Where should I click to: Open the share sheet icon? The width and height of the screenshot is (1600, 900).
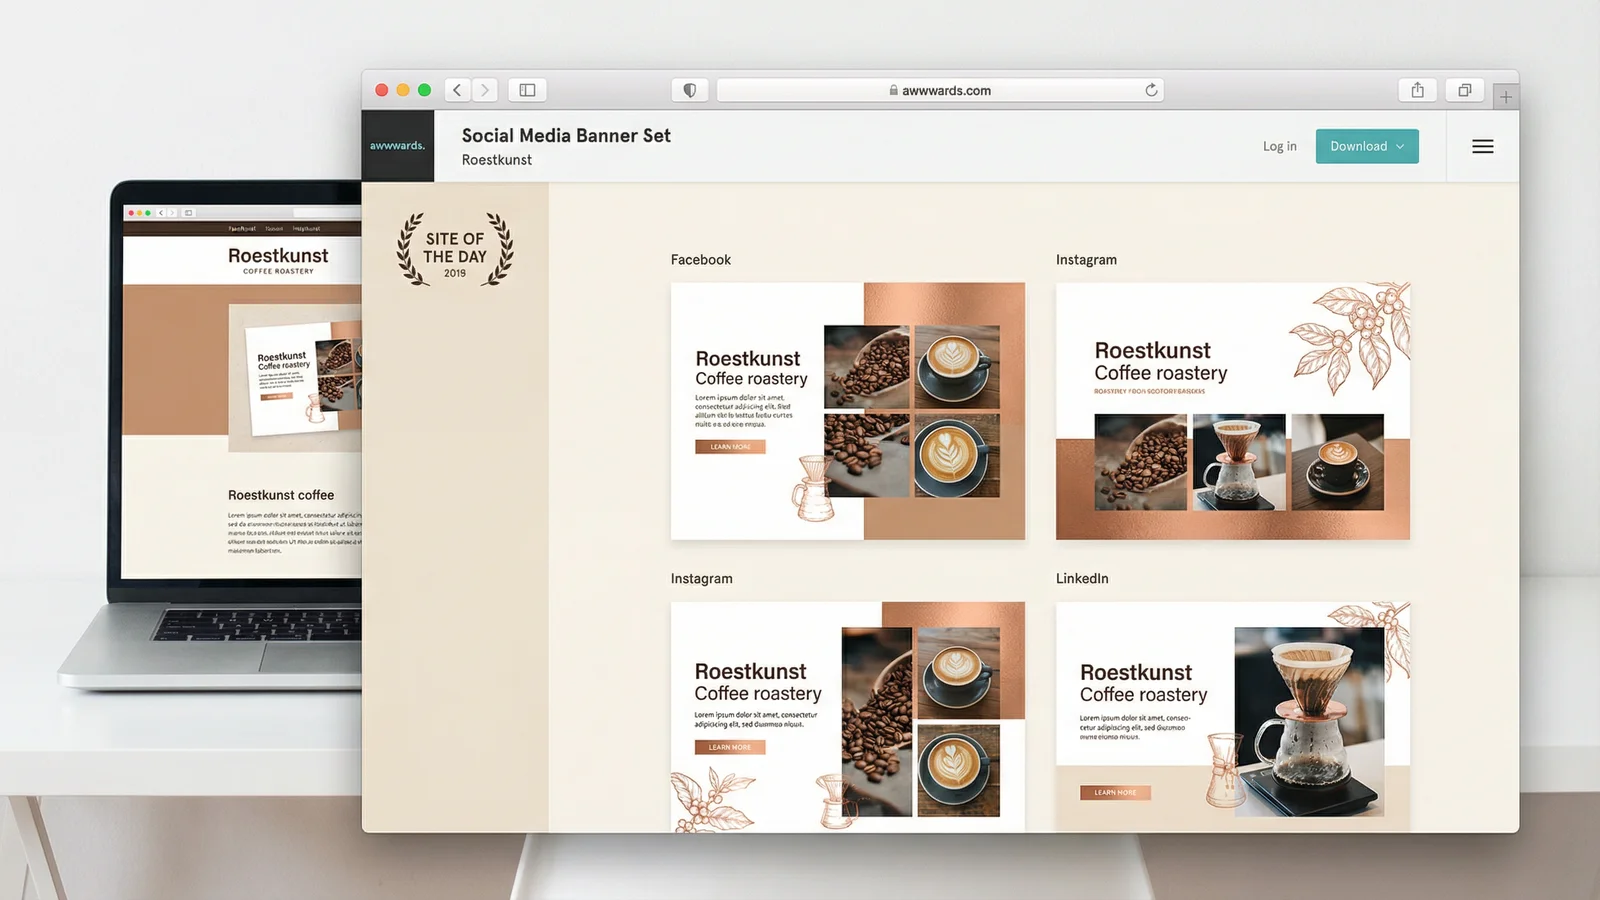pos(1417,89)
